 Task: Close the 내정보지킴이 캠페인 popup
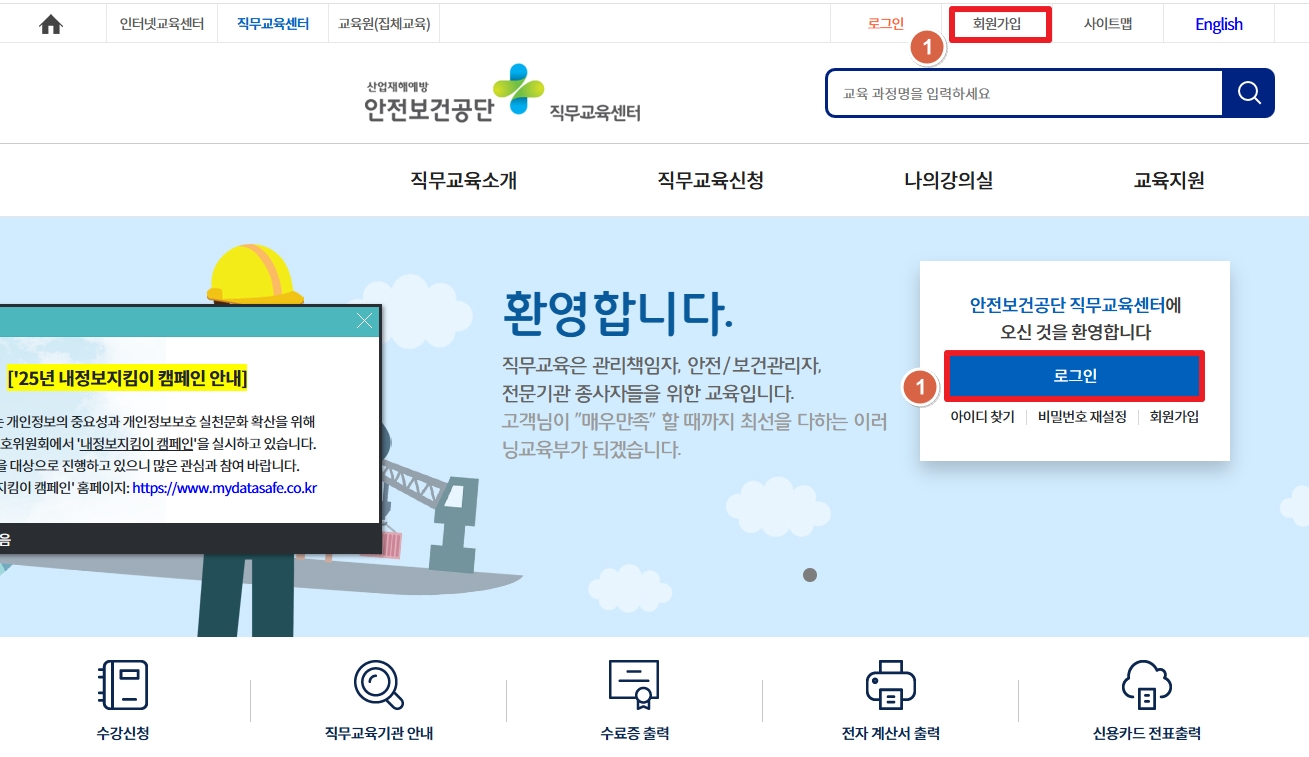364,321
